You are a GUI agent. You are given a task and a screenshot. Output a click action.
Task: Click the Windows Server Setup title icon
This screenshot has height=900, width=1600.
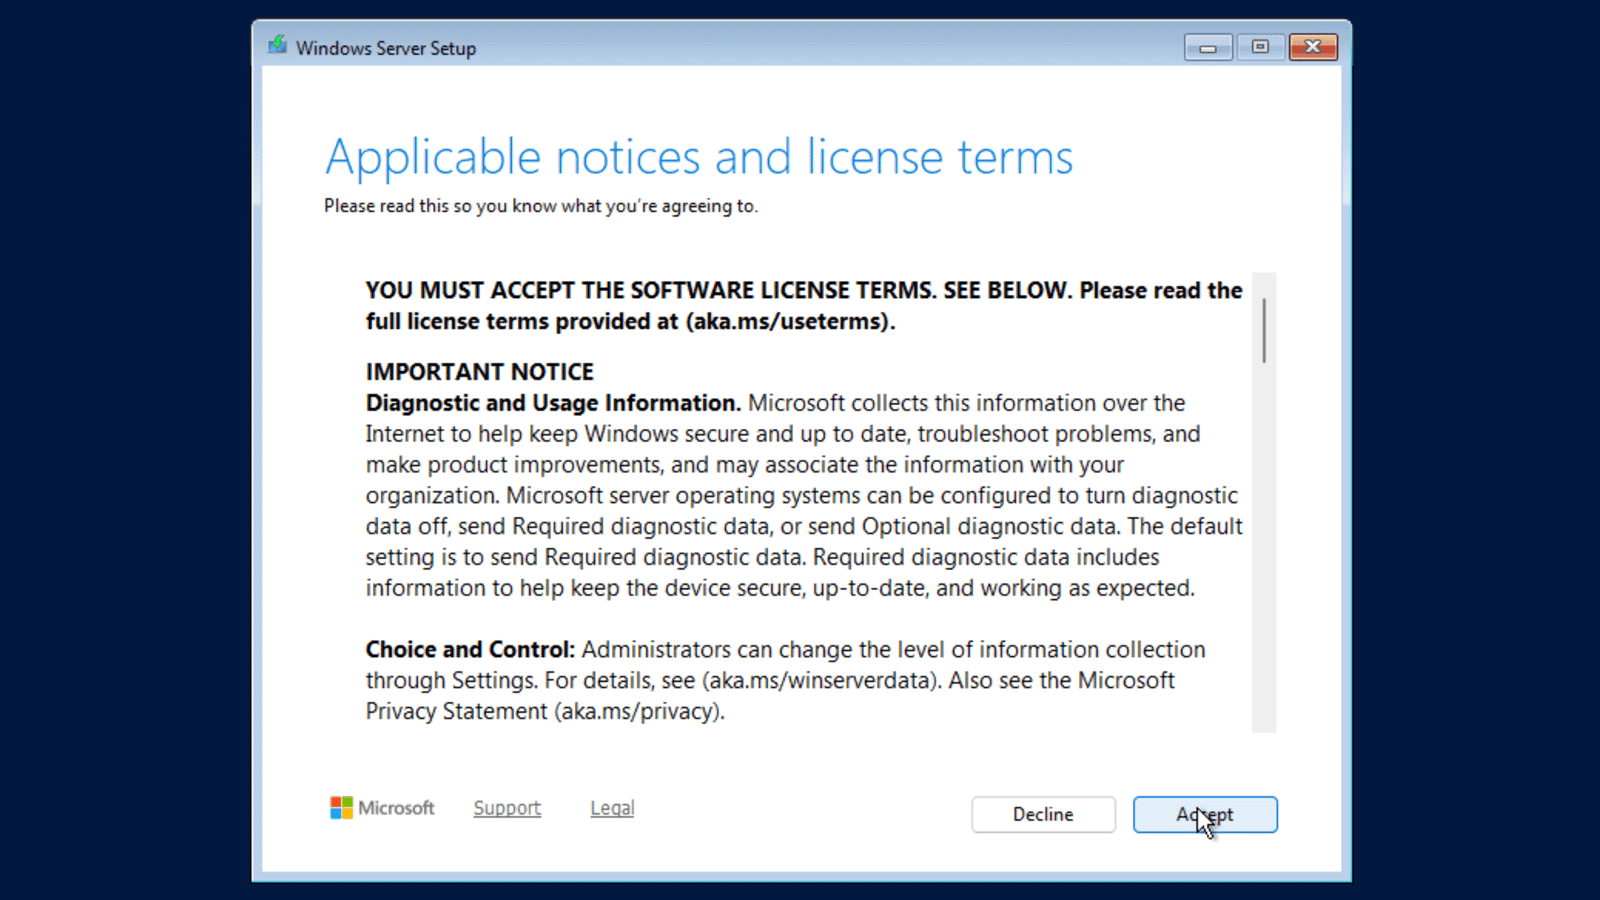pos(277,46)
